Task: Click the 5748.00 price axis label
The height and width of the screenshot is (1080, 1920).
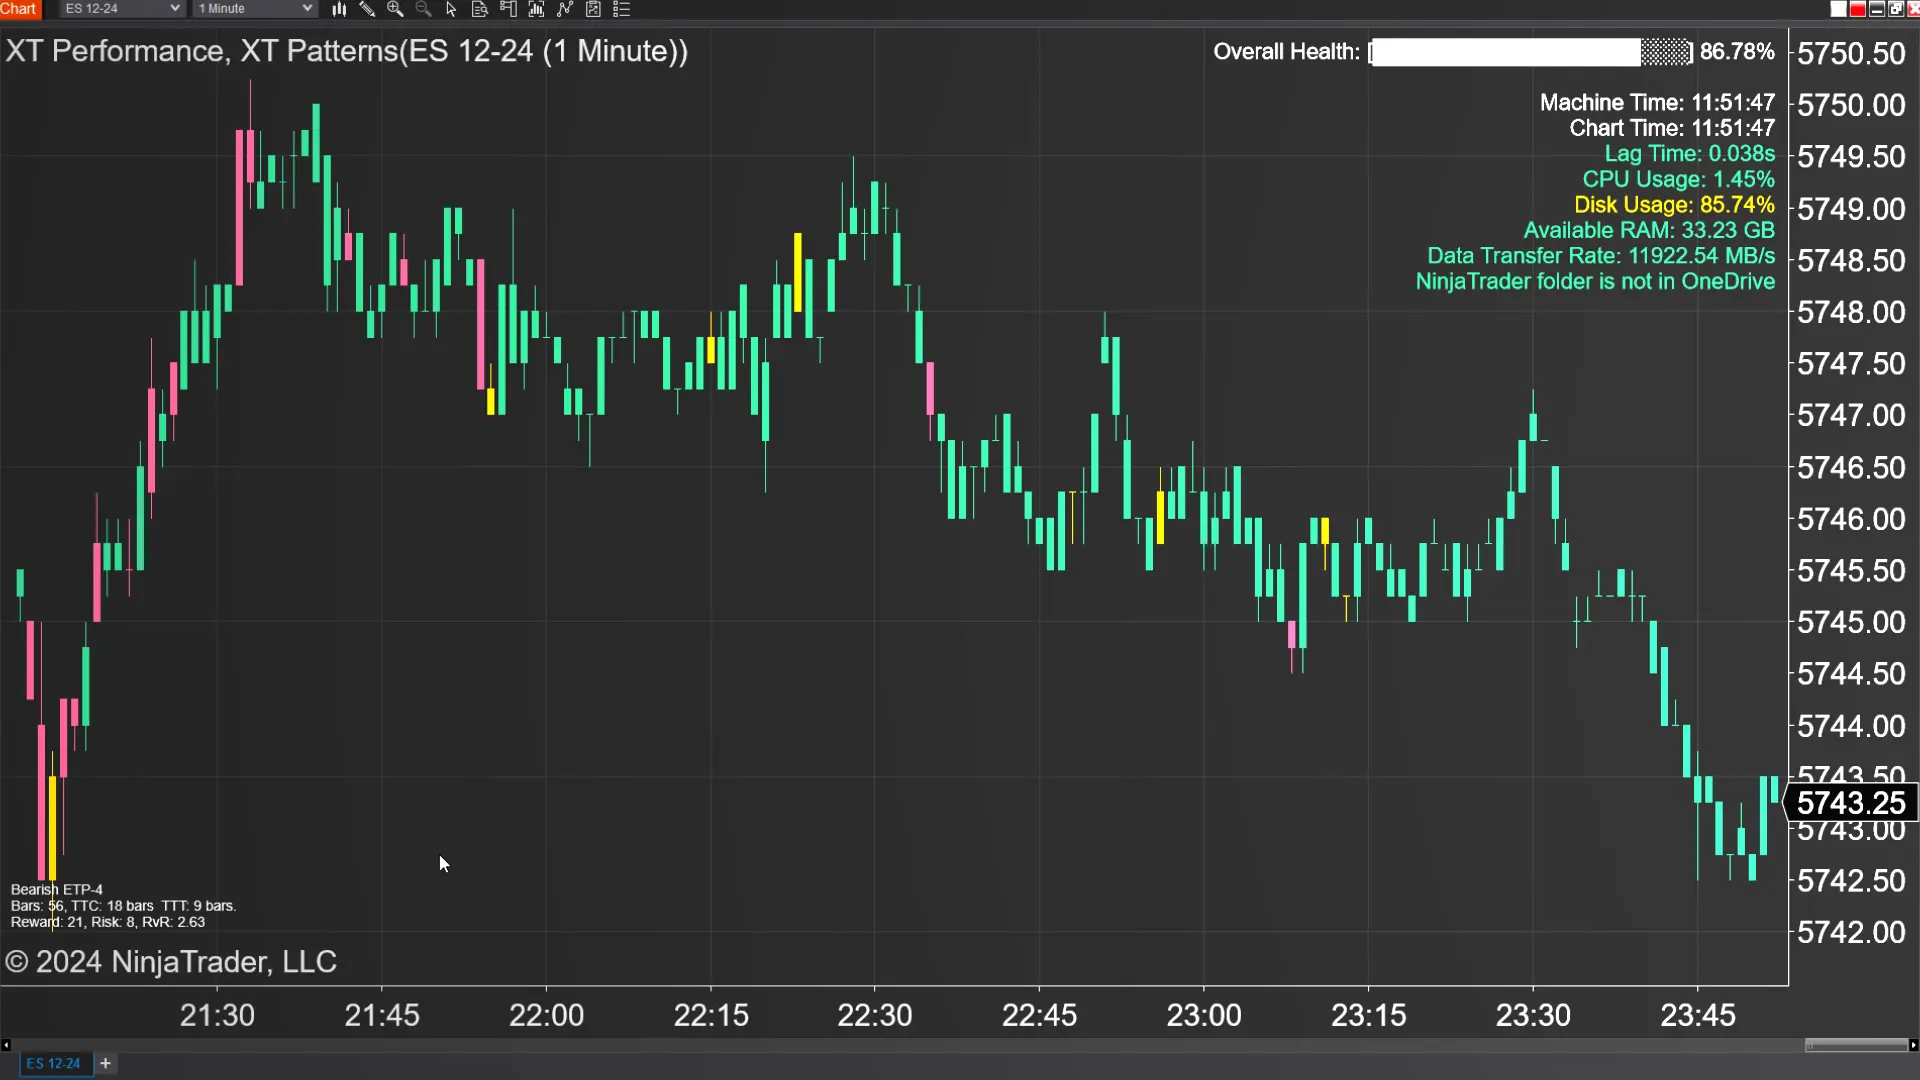Action: tap(1851, 312)
